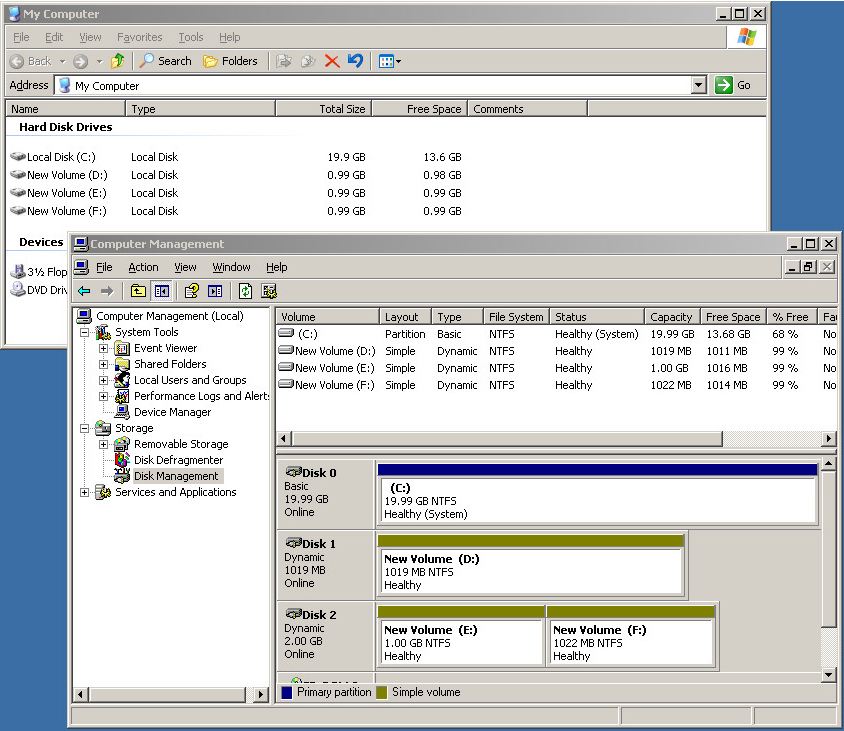Toggle the Folders pane in My Computer

(x=230, y=61)
